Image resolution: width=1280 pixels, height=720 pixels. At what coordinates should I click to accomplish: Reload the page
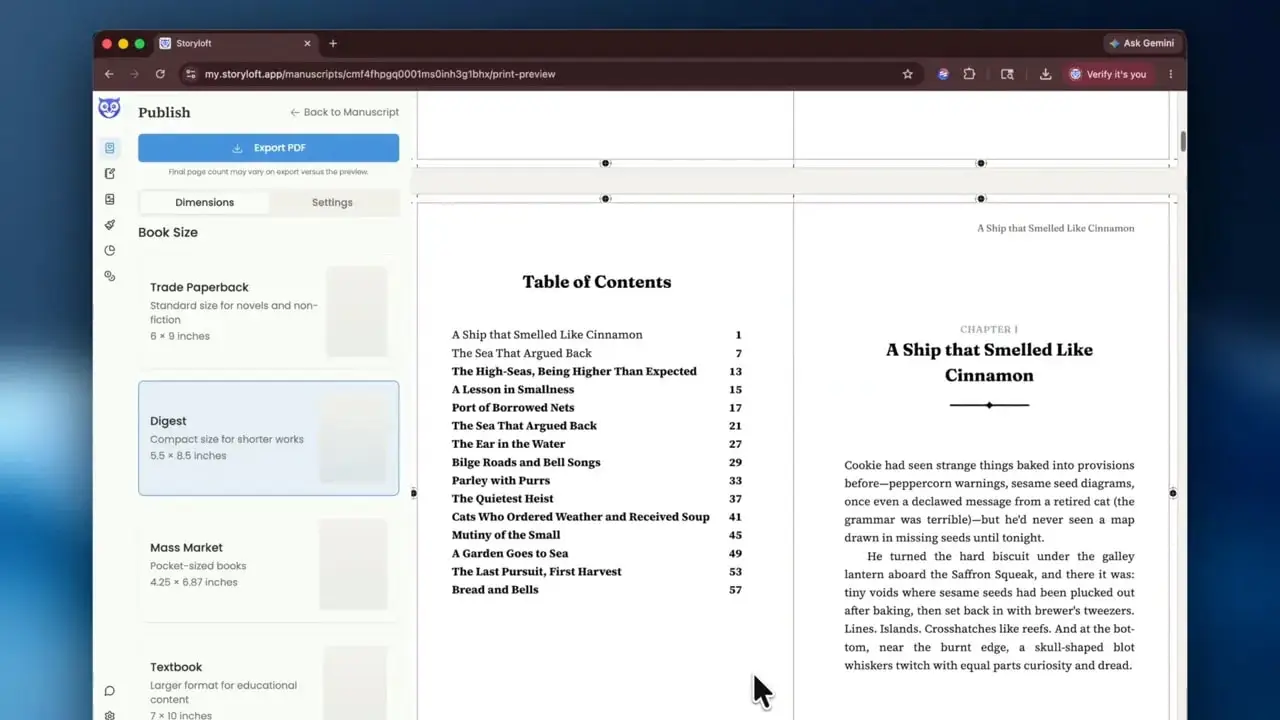click(160, 74)
